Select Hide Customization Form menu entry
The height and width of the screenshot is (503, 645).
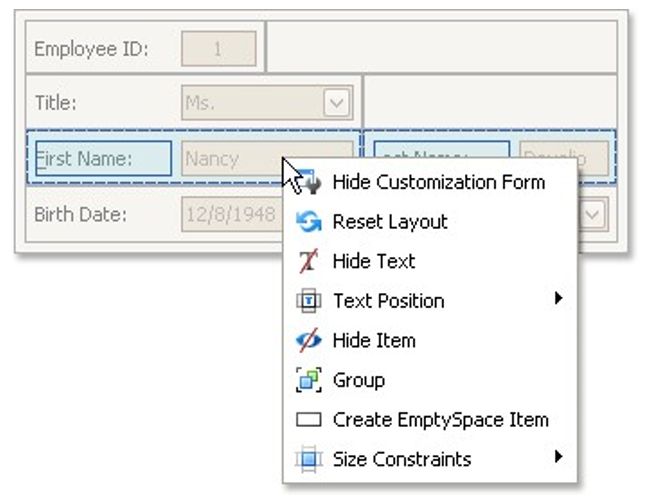tap(438, 182)
